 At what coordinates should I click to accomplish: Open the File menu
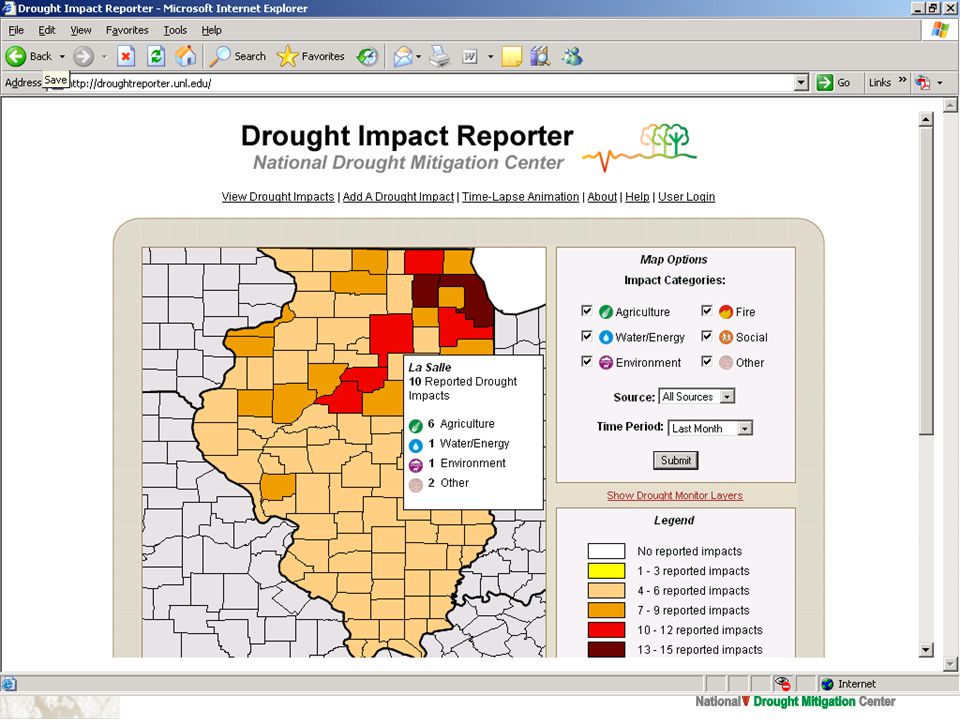pyautogui.click(x=16, y=30)
